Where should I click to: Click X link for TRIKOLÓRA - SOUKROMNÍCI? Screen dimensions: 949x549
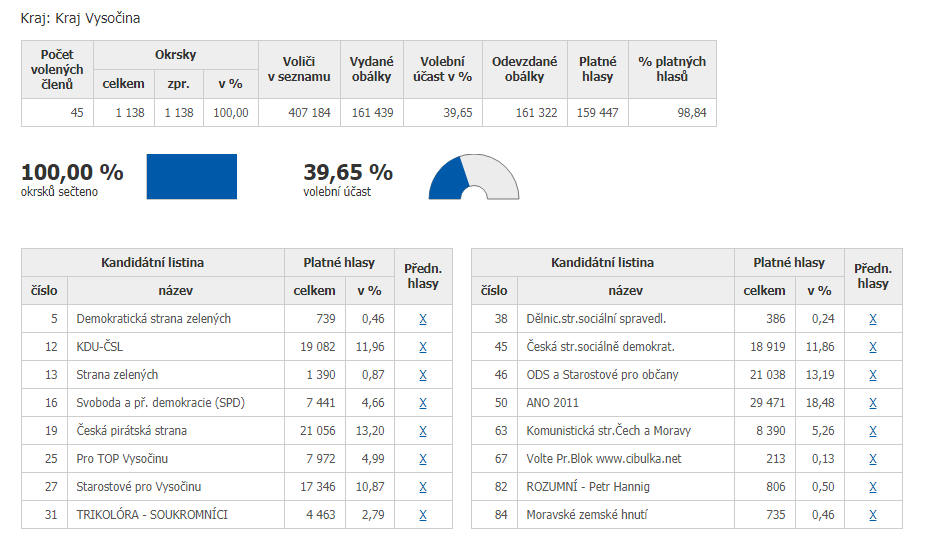coord(423,515)
